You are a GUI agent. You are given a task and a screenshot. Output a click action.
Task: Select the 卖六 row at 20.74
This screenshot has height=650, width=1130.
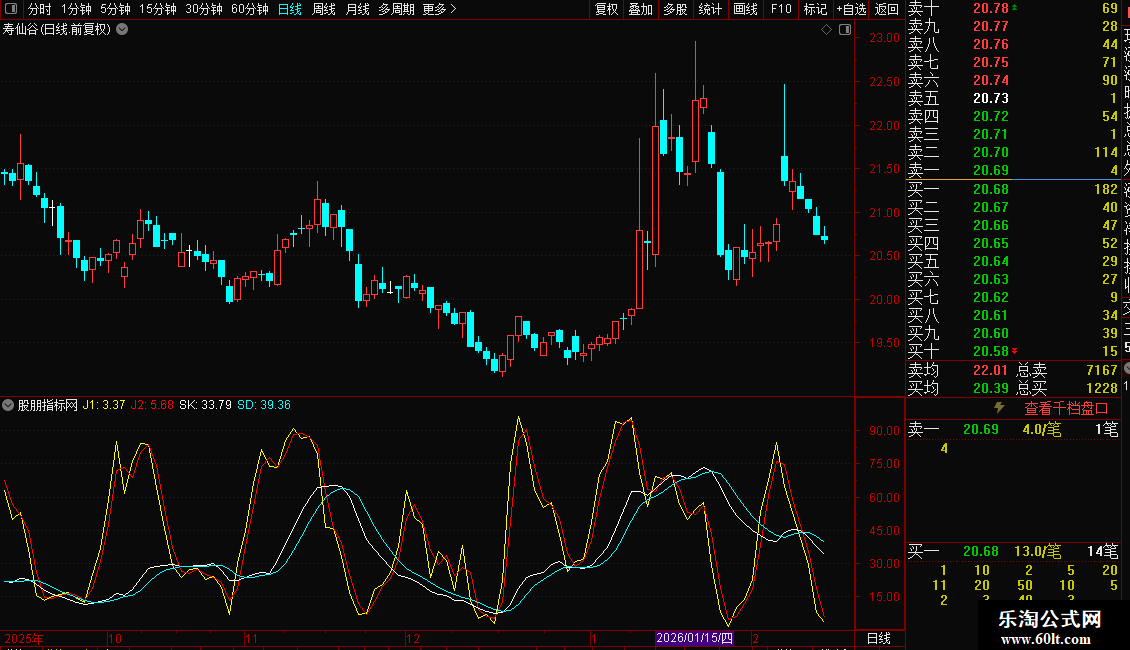[1013, 80]
